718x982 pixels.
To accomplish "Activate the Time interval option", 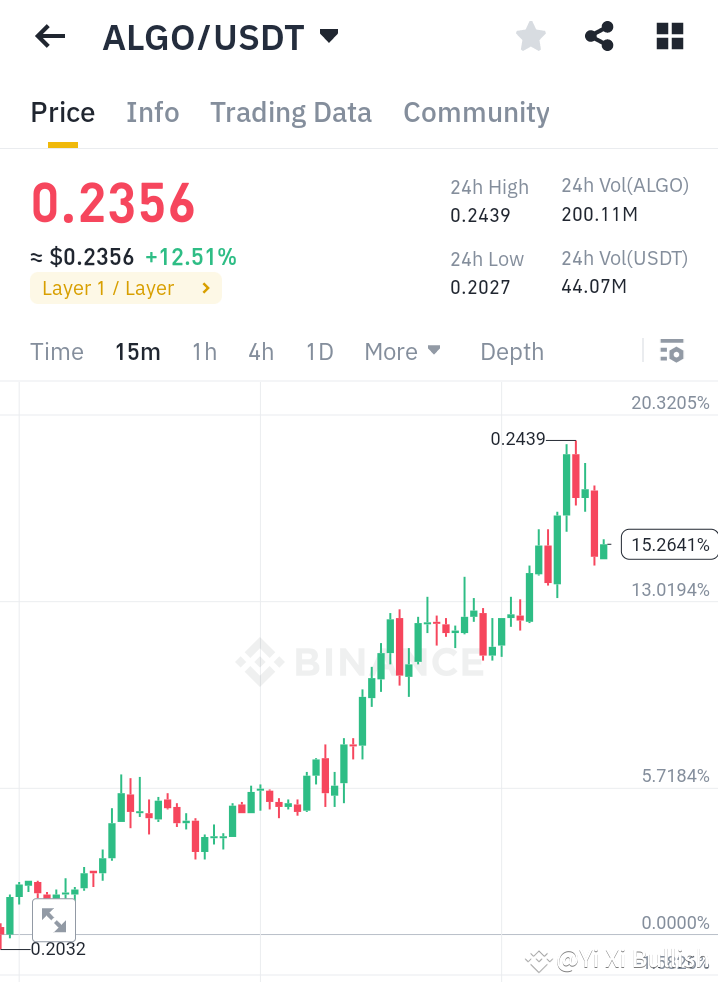I will click(56, 351).
